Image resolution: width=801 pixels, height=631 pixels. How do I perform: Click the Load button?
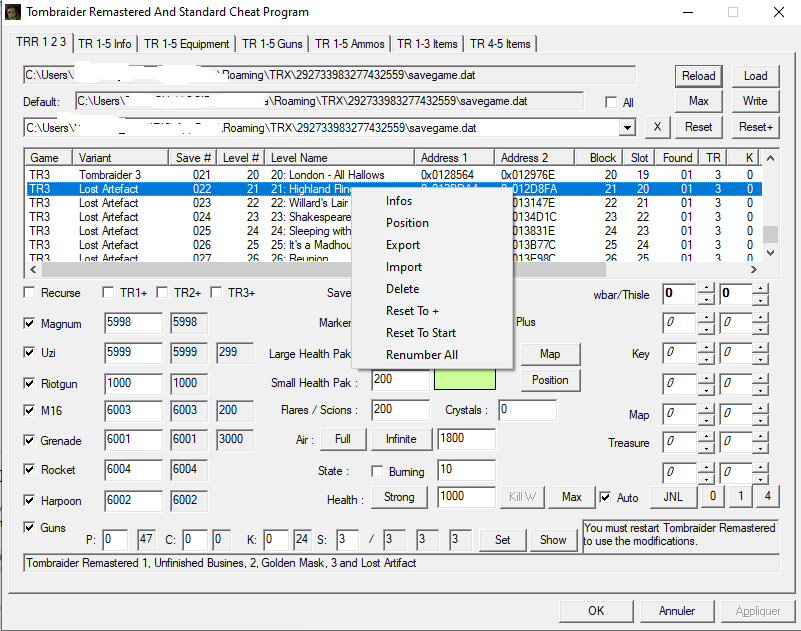(x=755, y=76)
